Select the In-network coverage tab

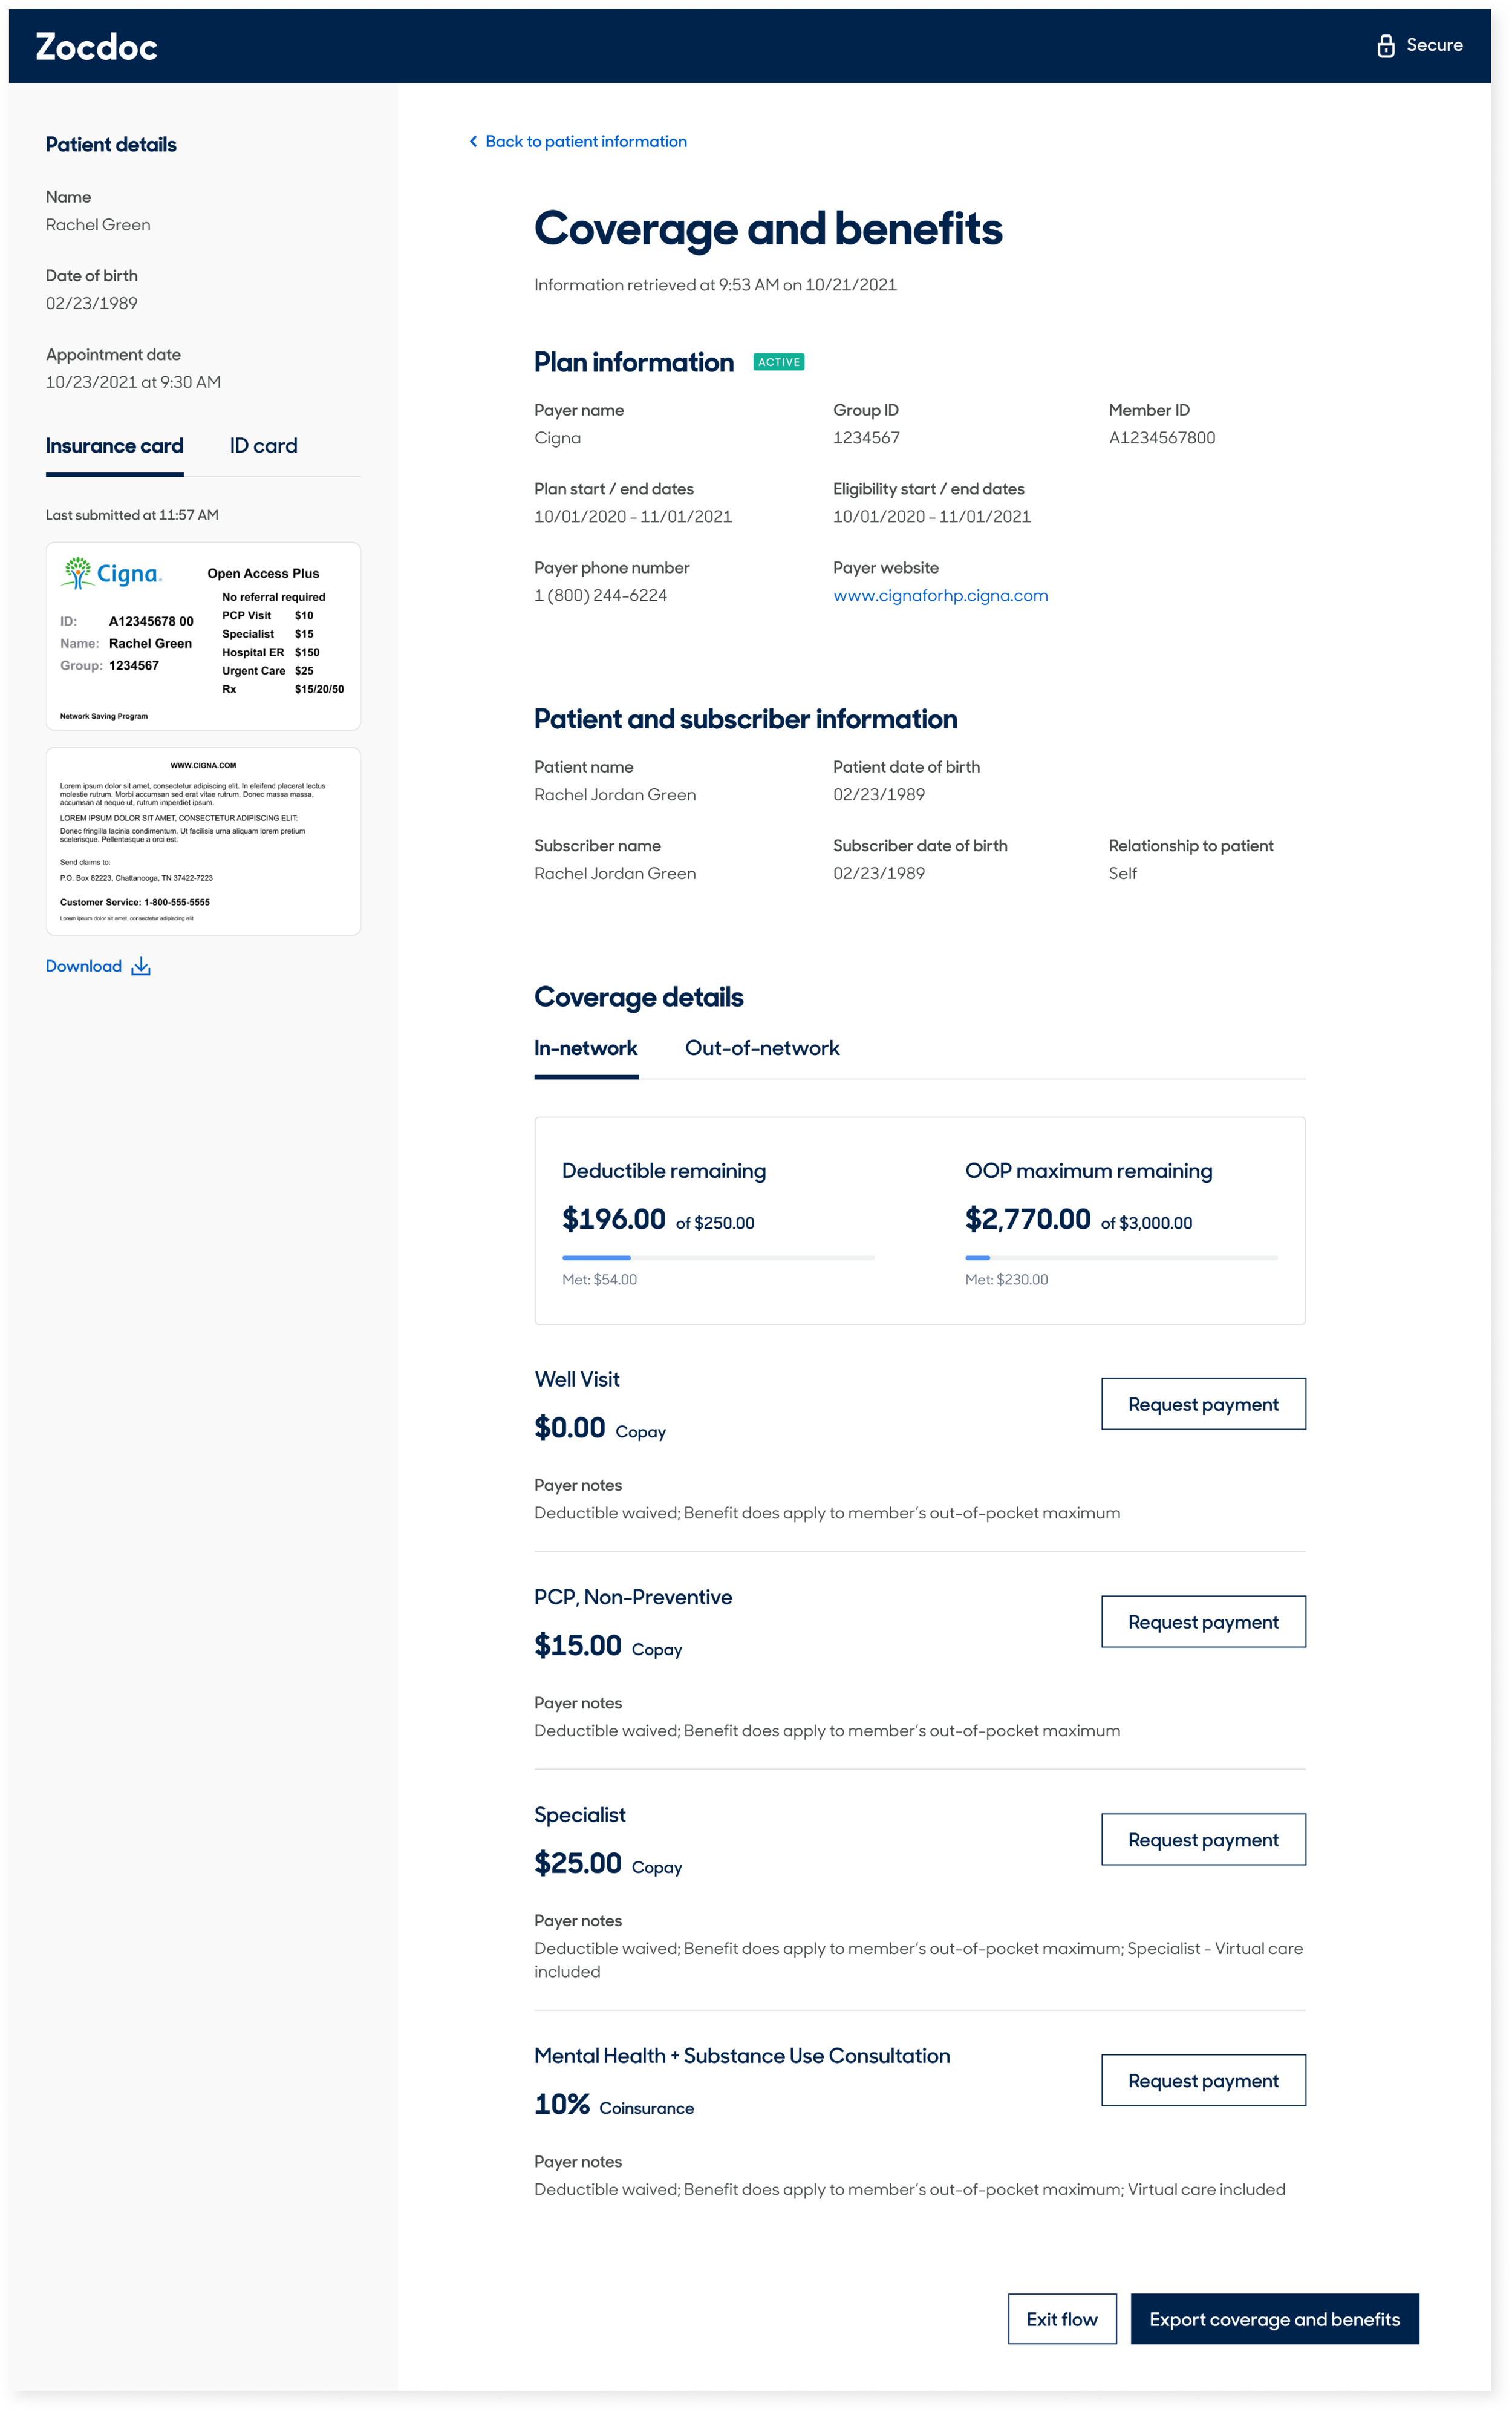coord(586,1048)
